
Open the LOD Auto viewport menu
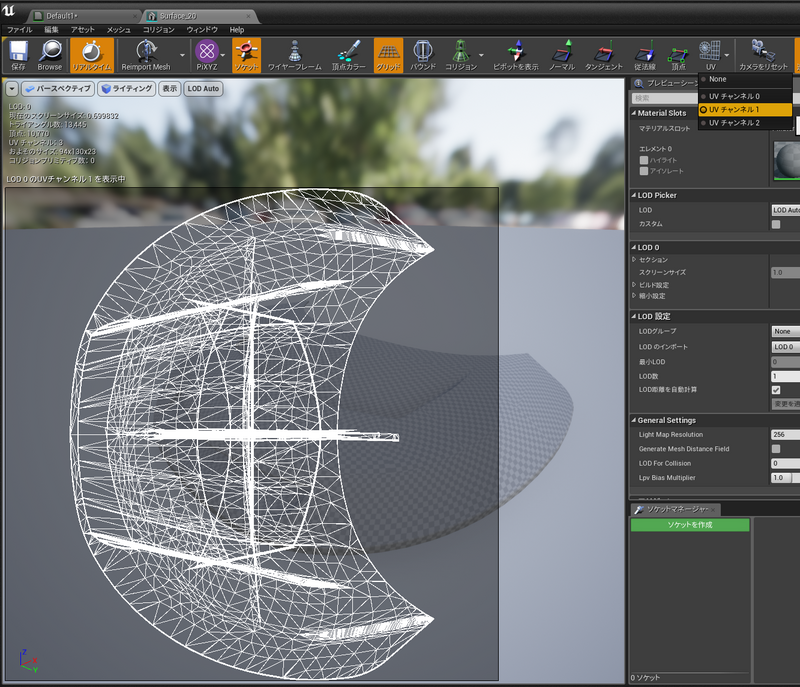pyautogui.click(x=203, y=89)
